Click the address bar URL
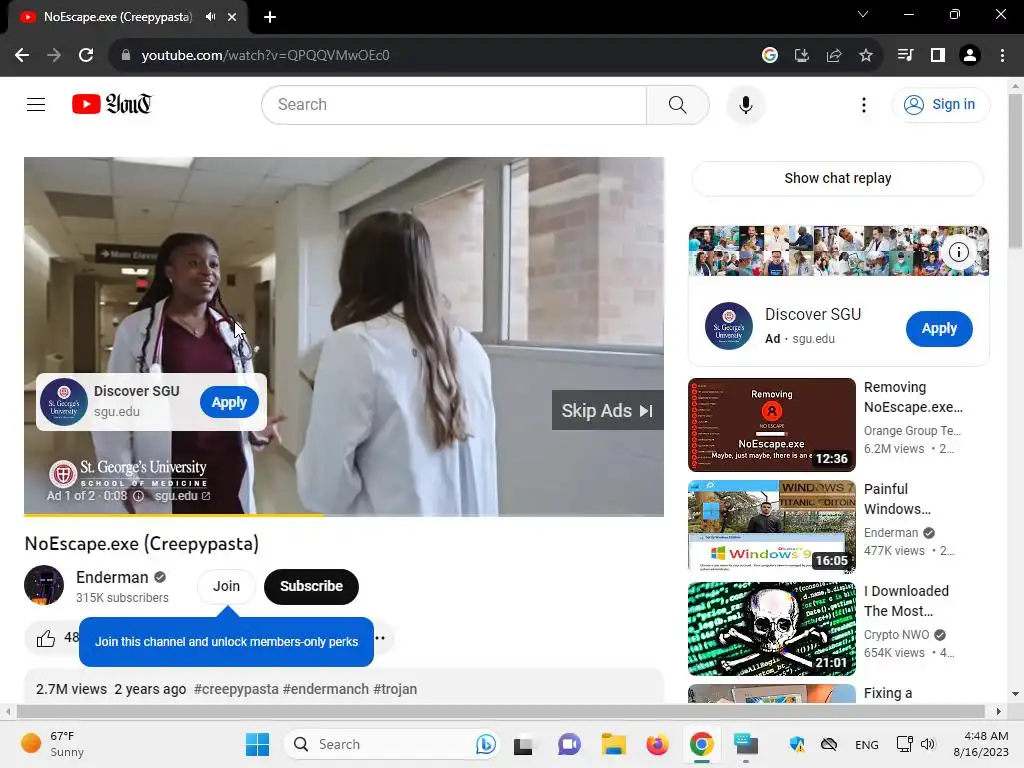Screen dimensions: 1024x768 (265, 56)
